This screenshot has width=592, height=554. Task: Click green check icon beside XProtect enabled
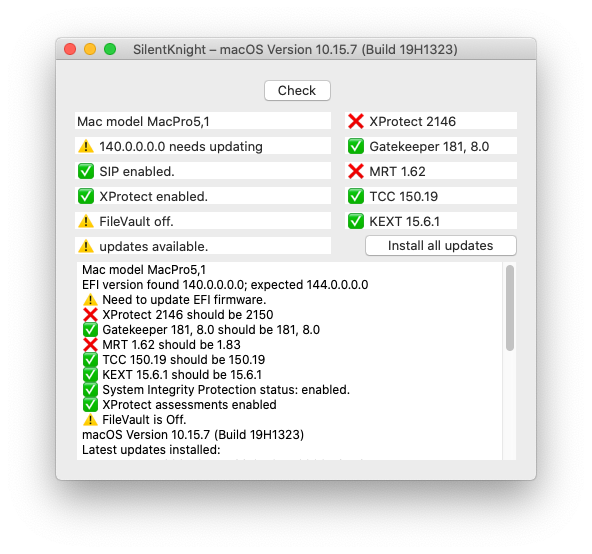(x=86, y=196)
